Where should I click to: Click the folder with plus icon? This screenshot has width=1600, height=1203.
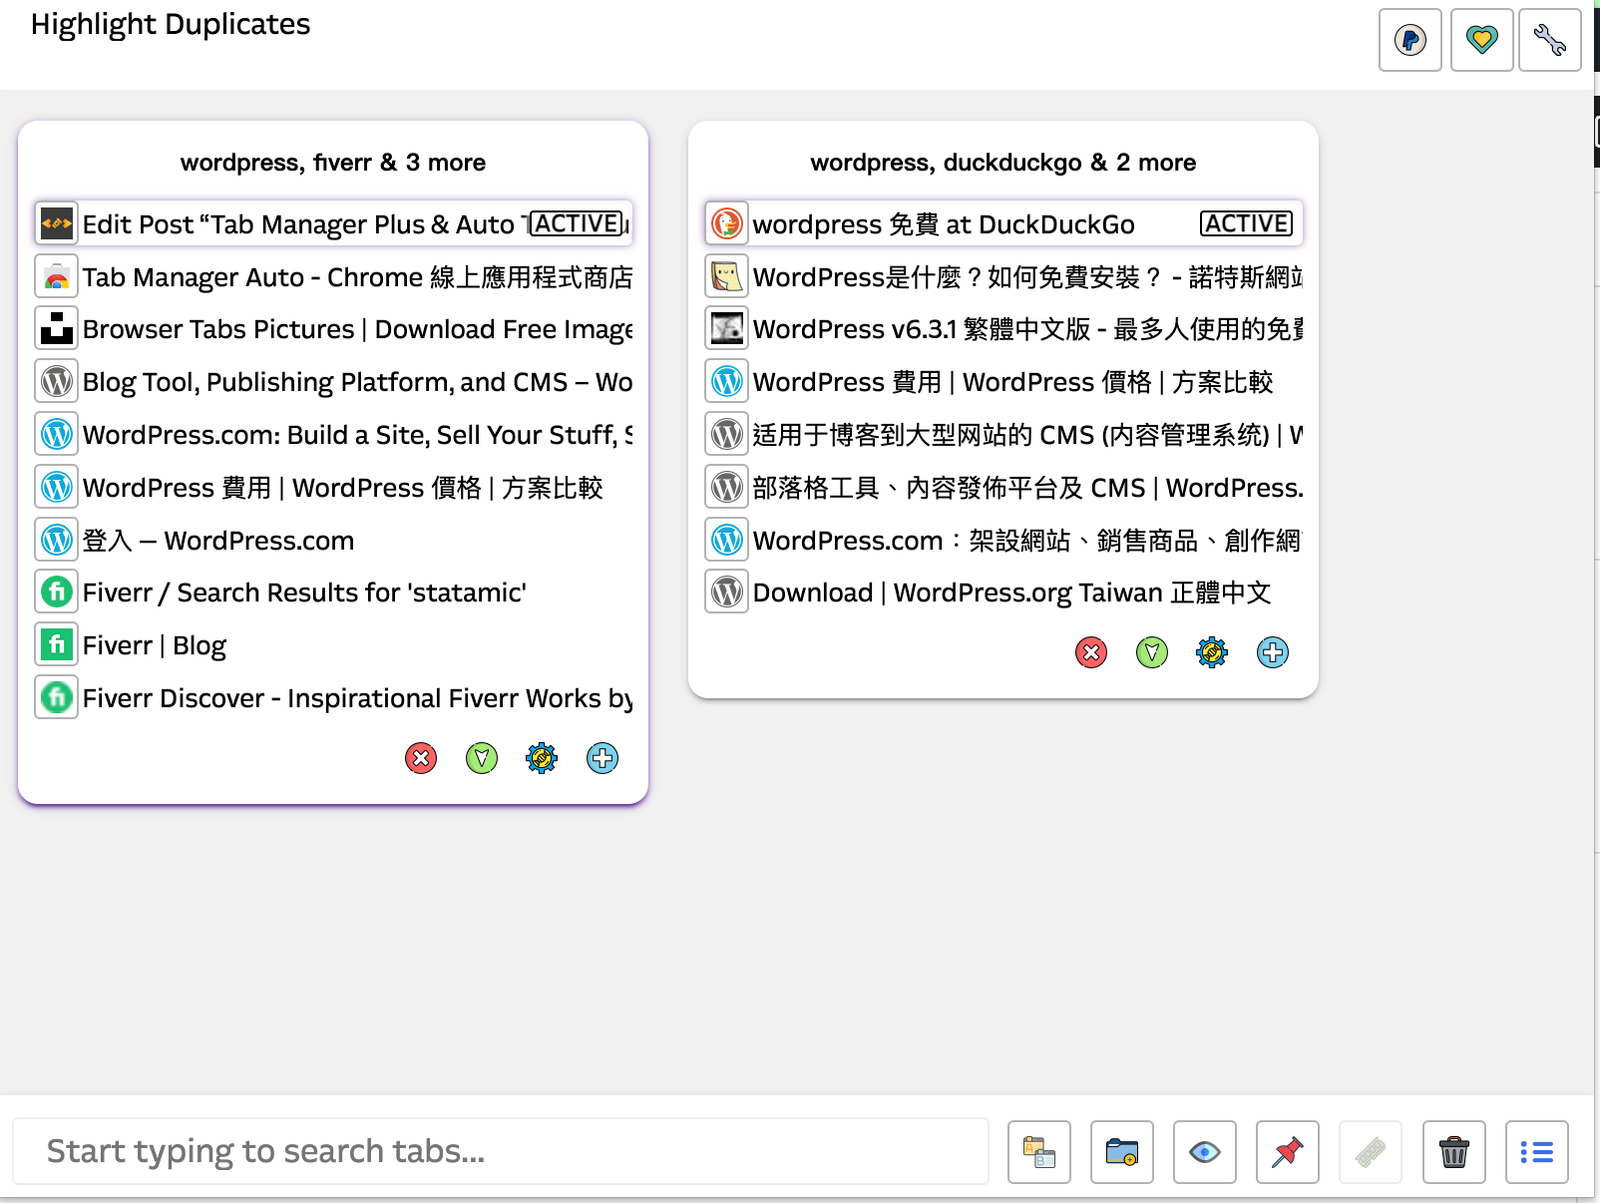point(1122,1152)
